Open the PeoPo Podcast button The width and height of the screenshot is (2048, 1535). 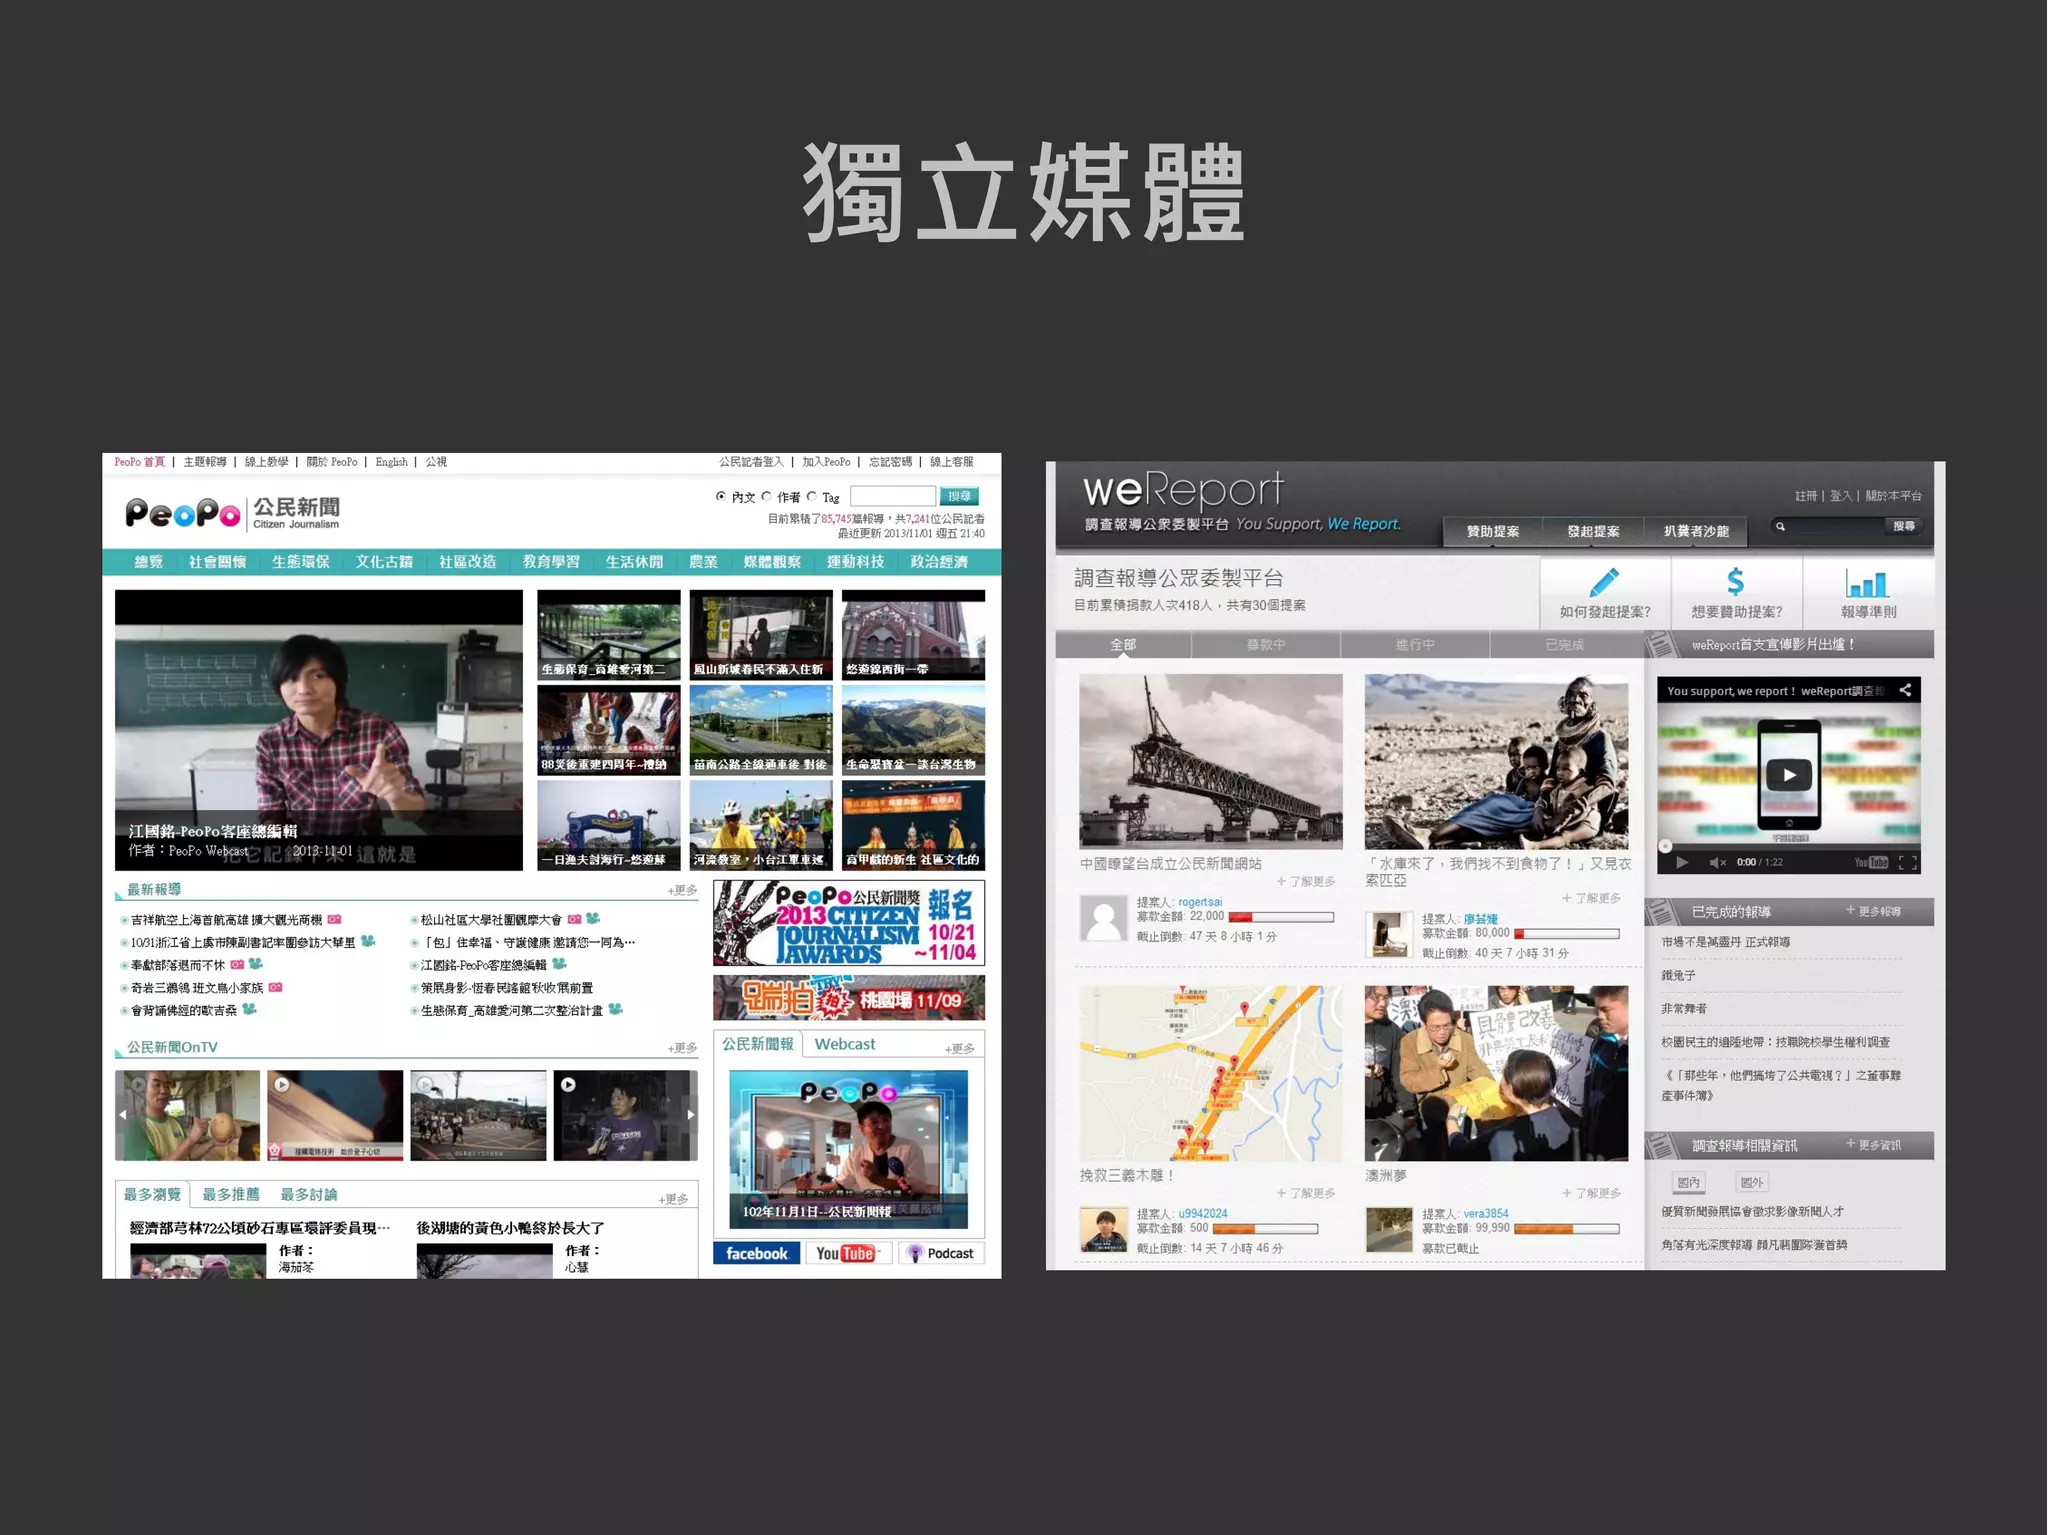click(940, 1253)
